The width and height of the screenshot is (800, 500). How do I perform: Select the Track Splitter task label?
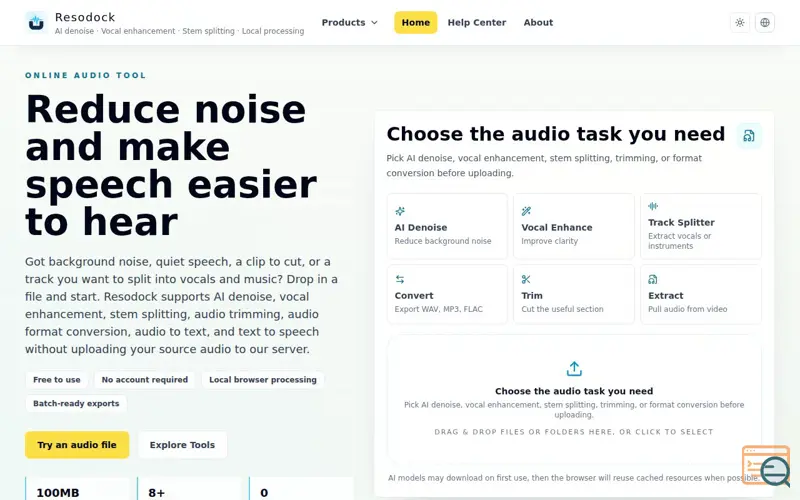tap(681, 222)
